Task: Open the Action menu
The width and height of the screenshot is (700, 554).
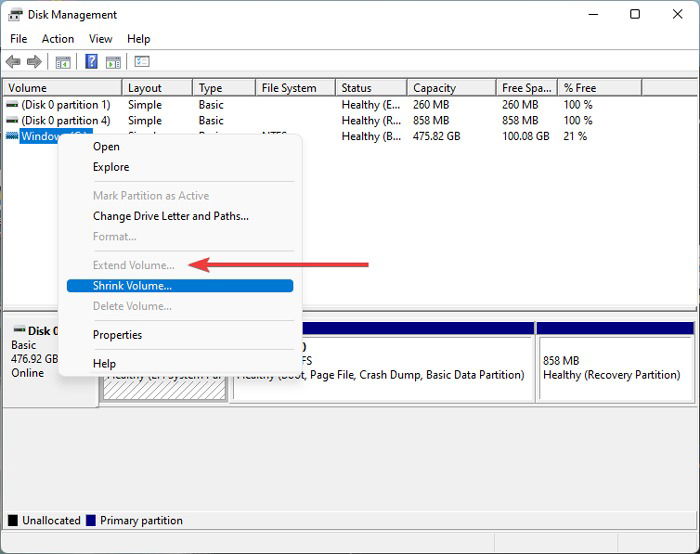Action: (58, 39)
